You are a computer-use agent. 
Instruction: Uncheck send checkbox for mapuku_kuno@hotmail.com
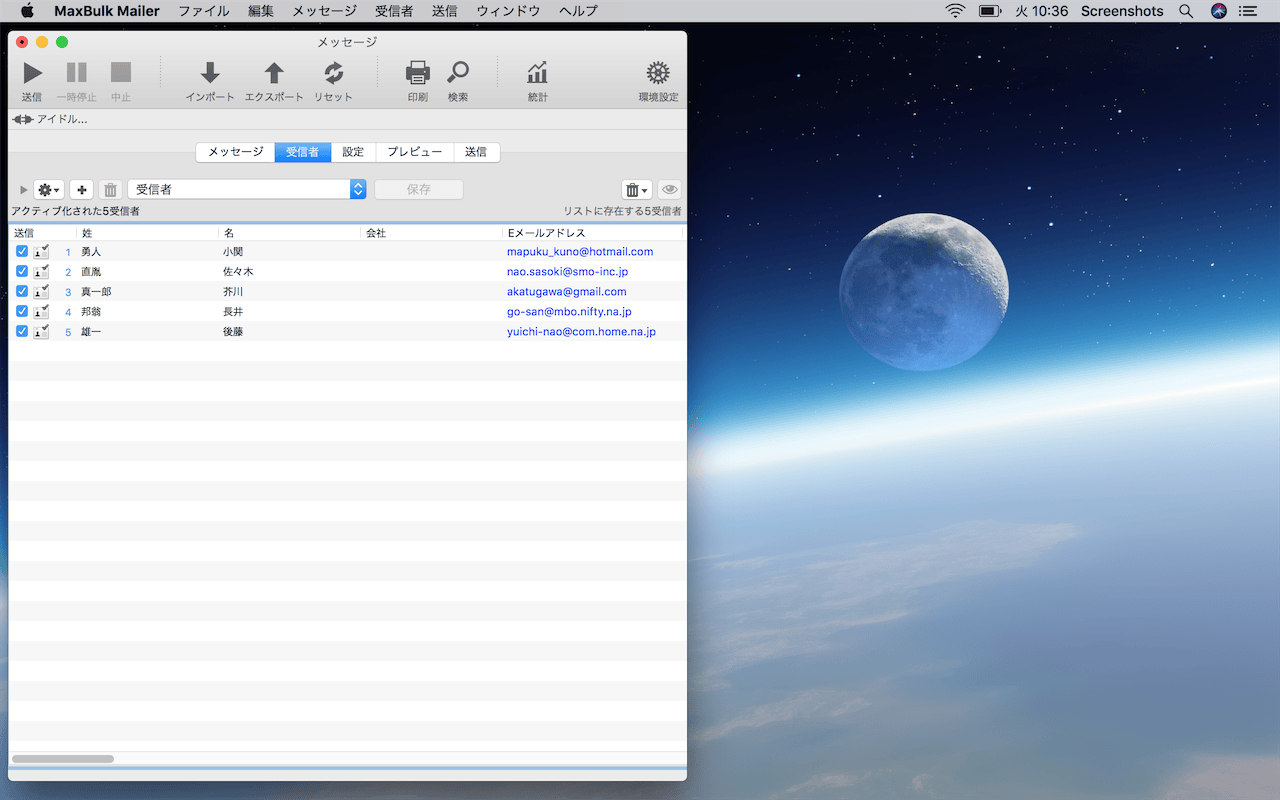pos(22,251)
